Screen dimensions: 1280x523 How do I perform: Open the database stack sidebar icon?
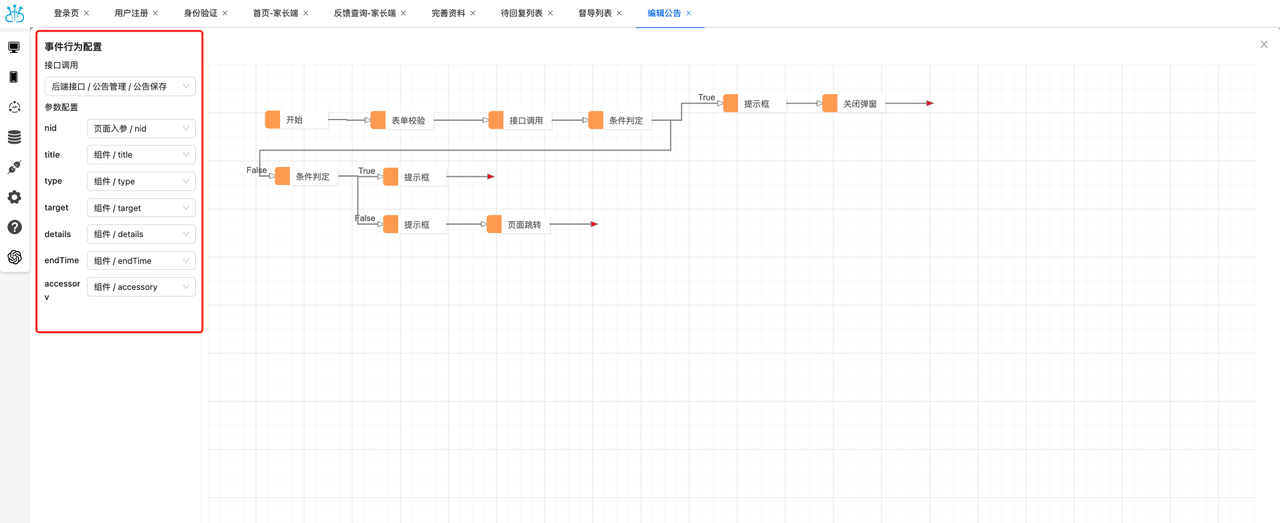pos(14,137)
